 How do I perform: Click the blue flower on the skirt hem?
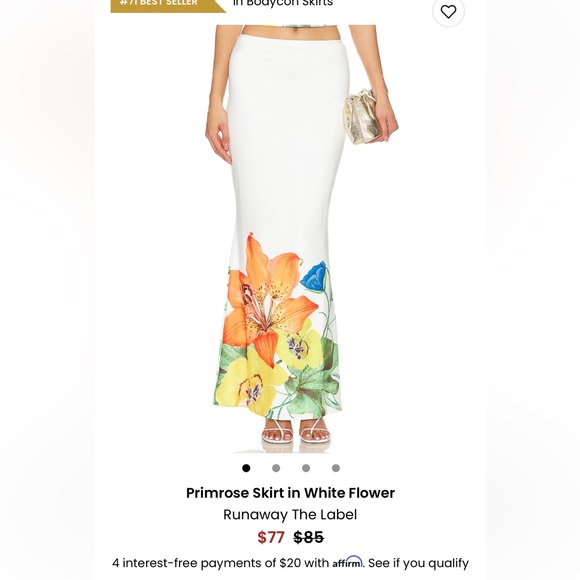314,277
